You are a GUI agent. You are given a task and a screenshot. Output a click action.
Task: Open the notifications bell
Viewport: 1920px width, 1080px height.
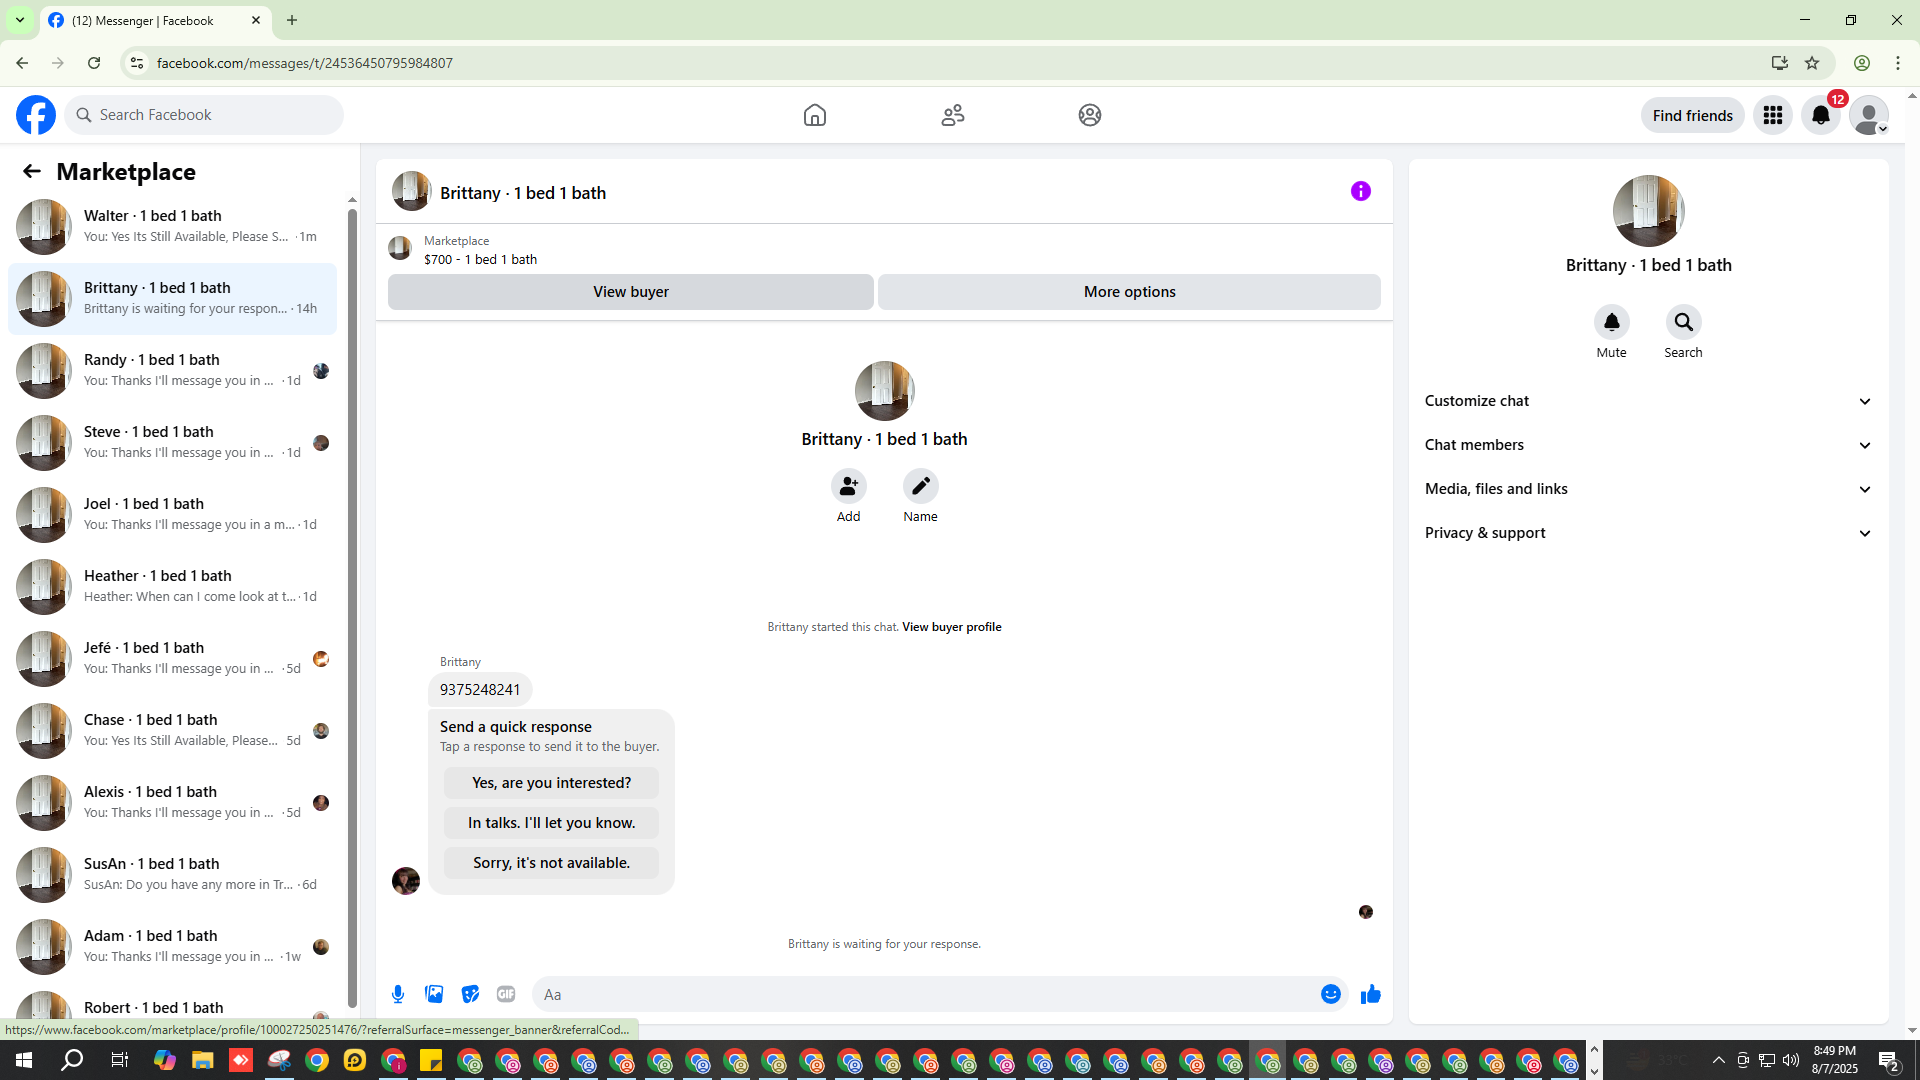[x=1821, y=115]
